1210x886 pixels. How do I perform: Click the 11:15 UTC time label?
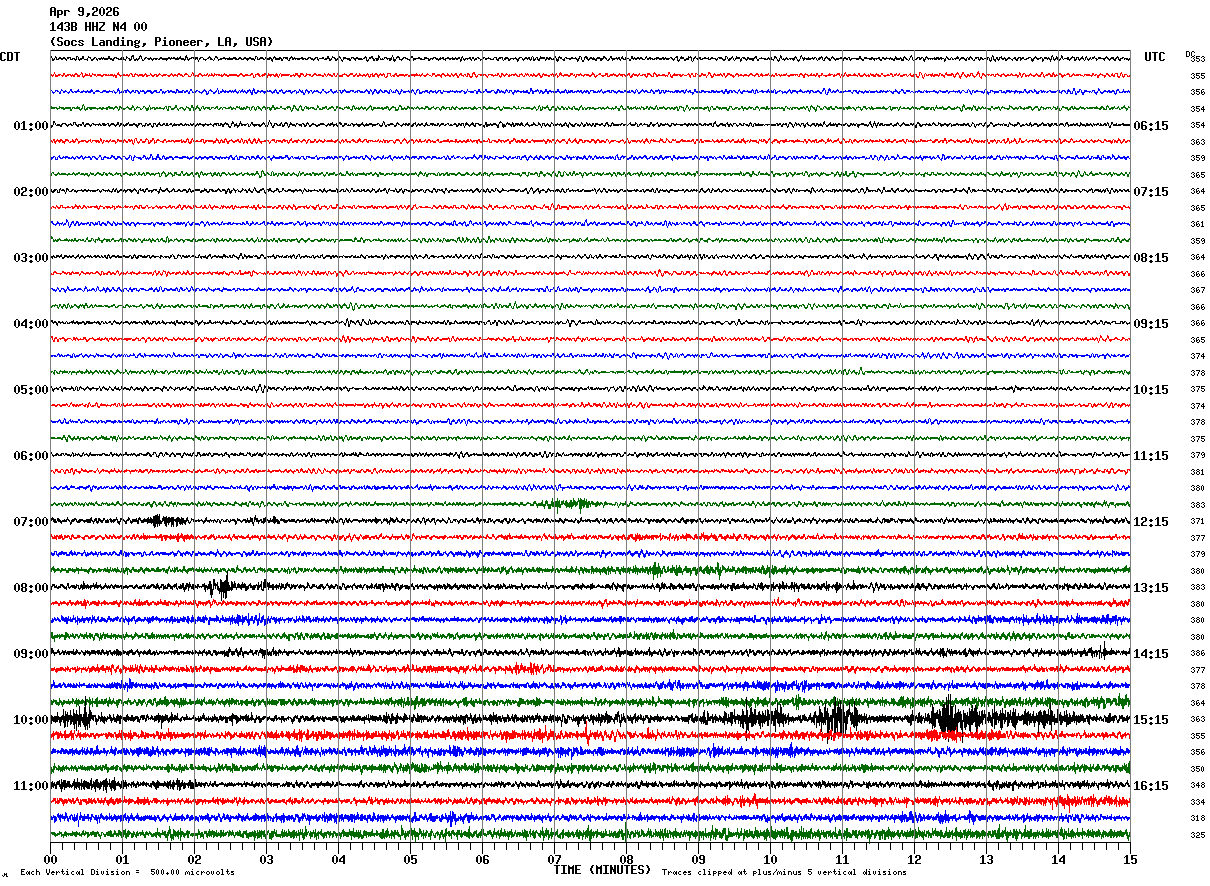tap(1151, 456)
